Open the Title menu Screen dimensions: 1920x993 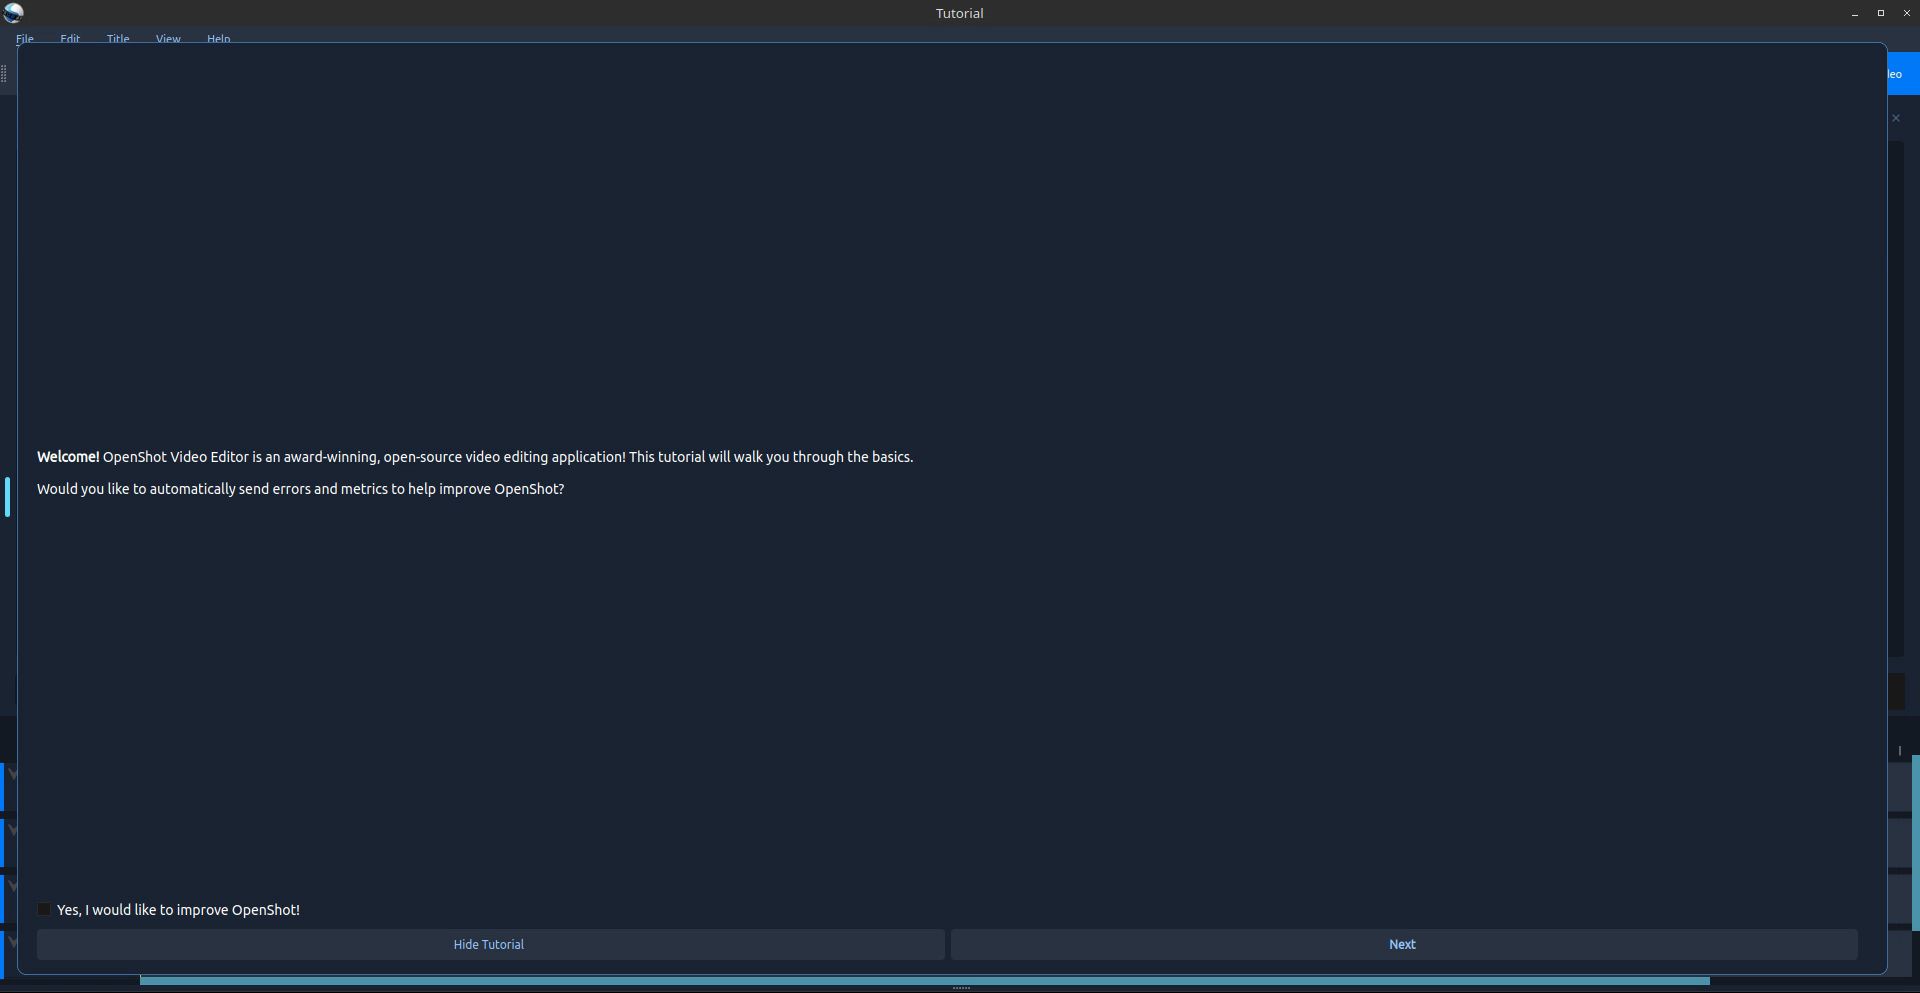point(118,38)
